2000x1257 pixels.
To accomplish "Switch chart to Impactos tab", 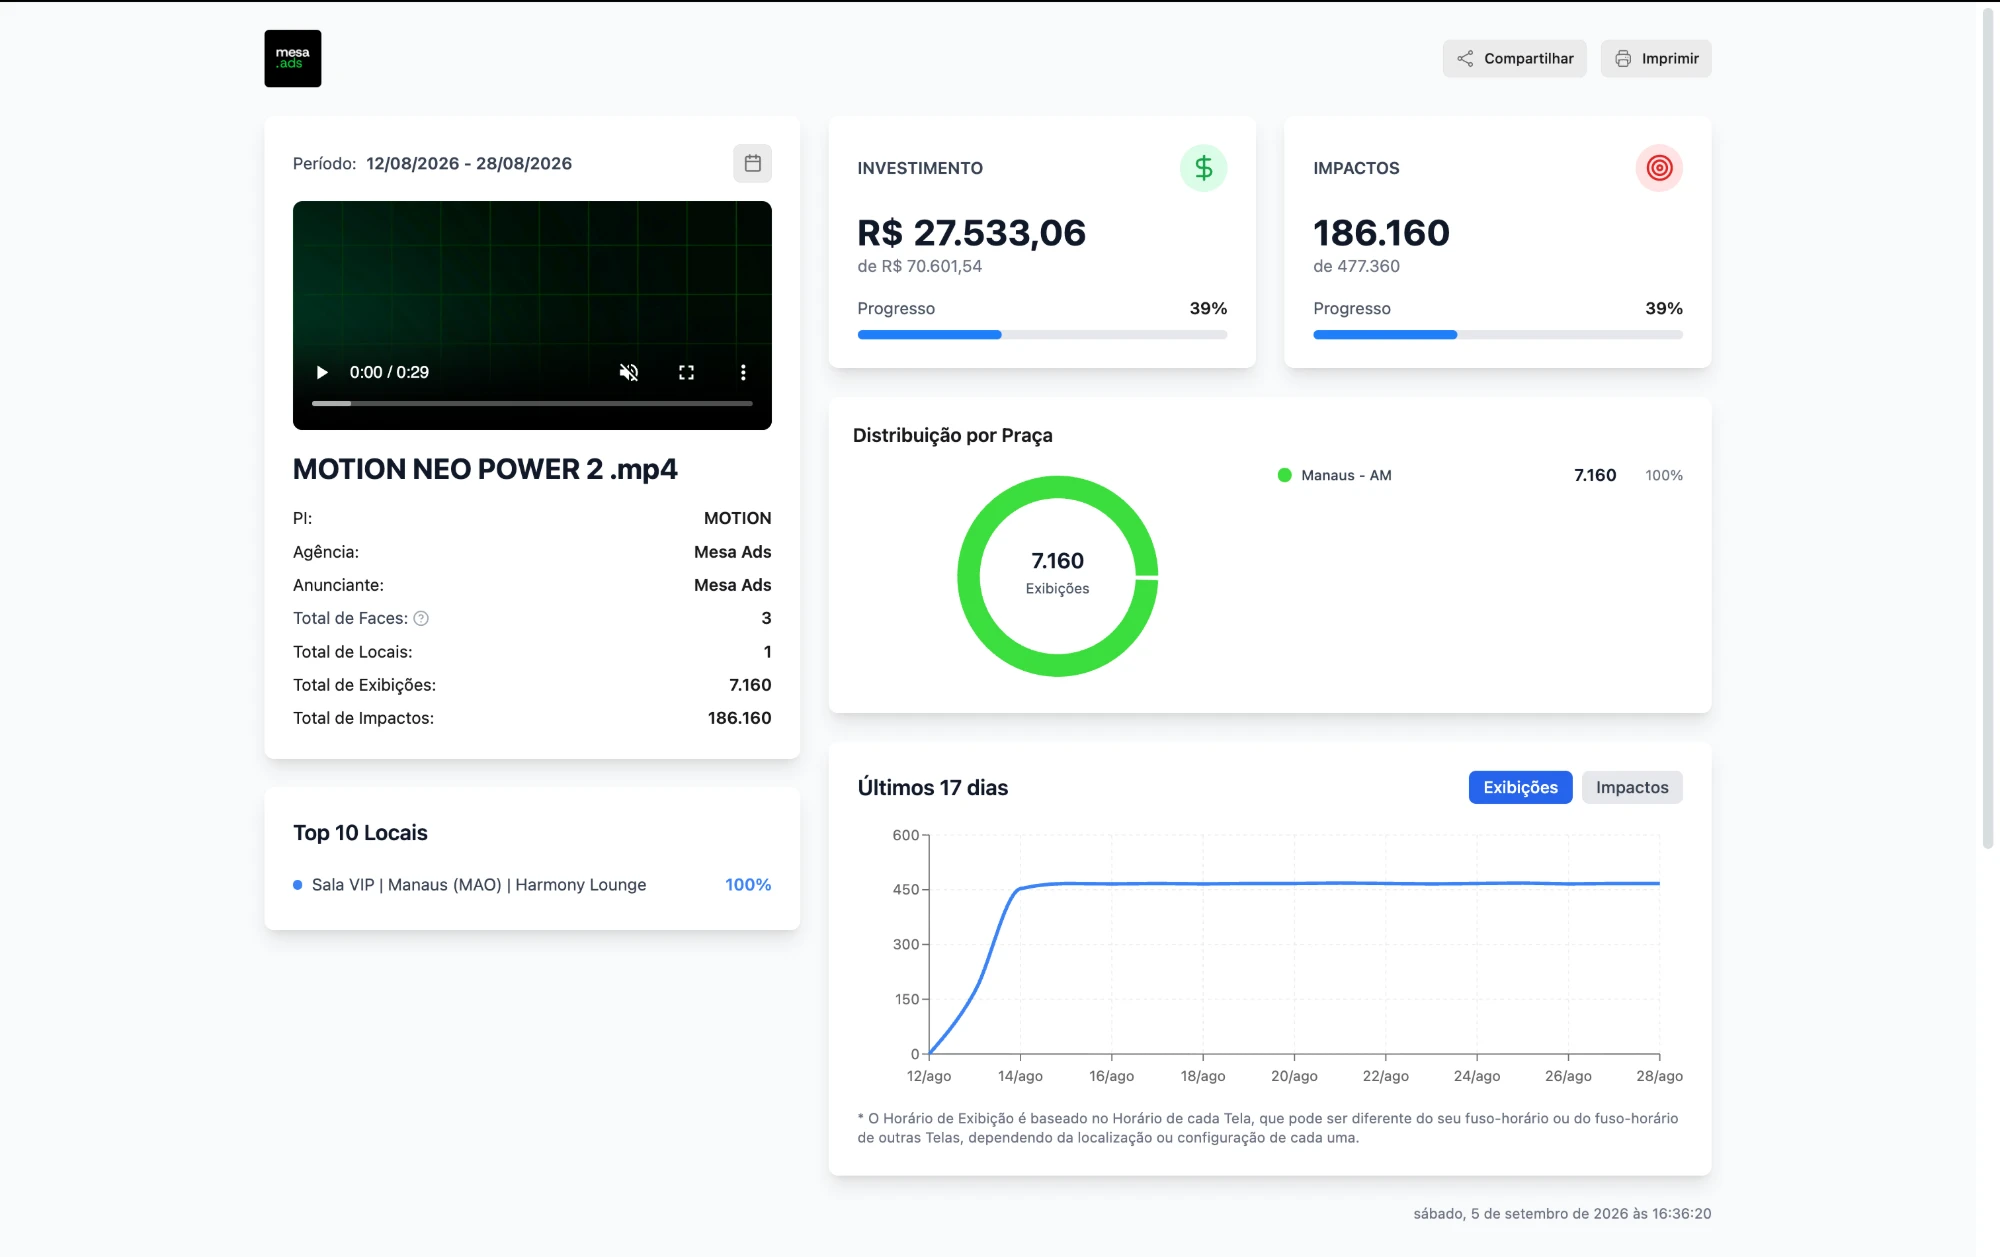I will (x=1632, y=787).
